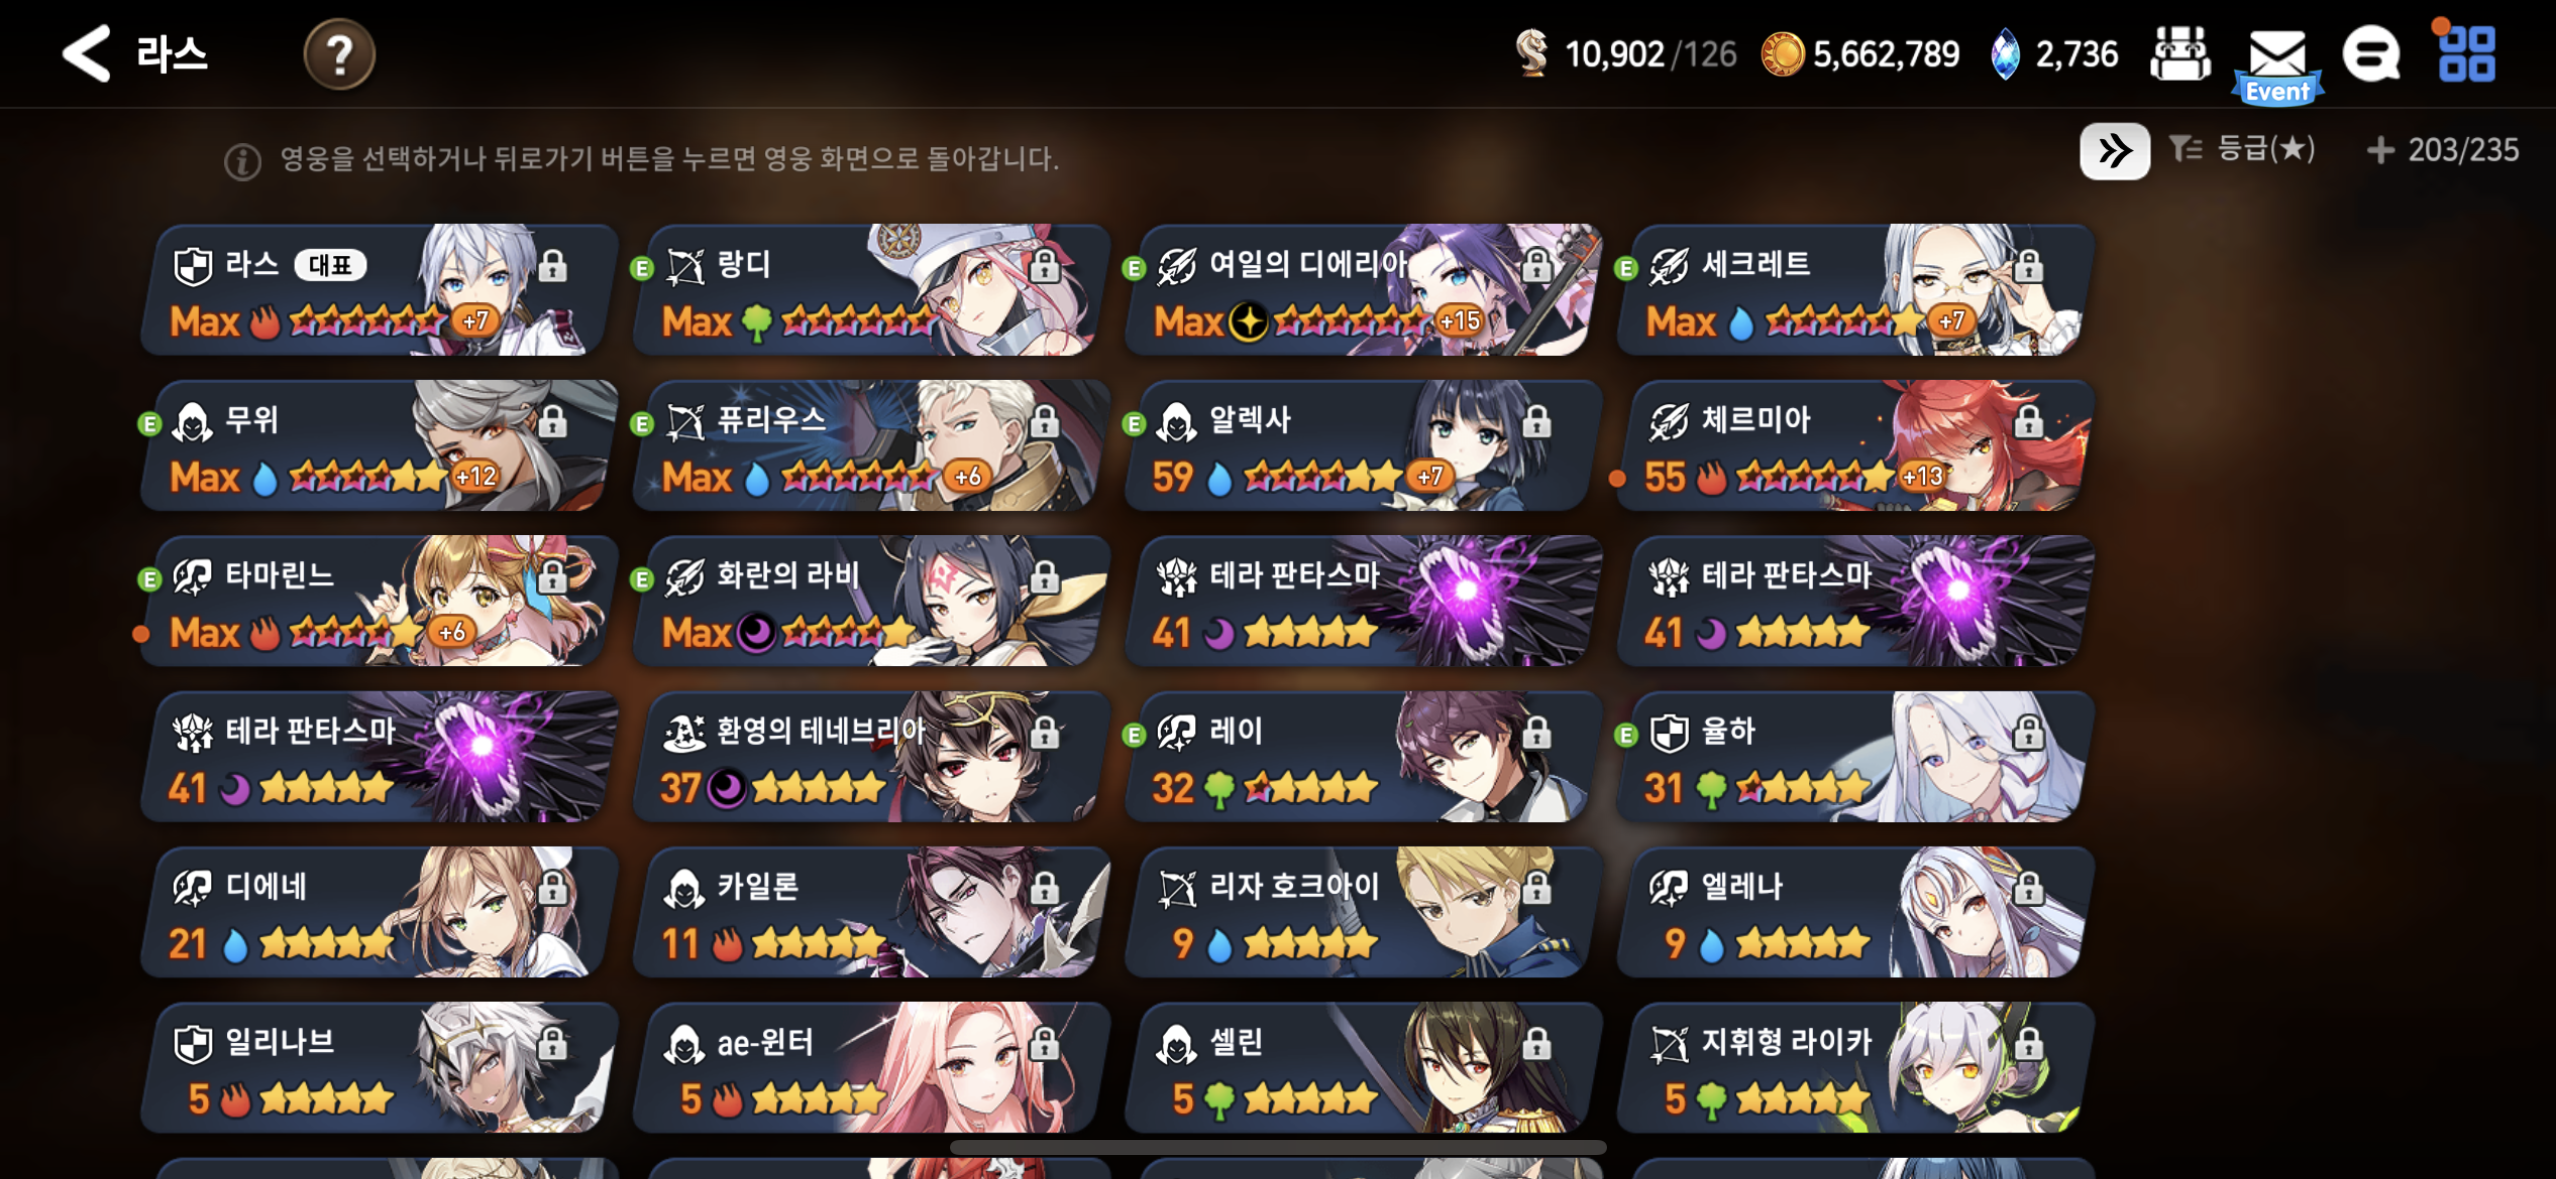The width and height of the screenshot is (2556, 1179).
Task: Tap the gold coin currency icon
Action: click(x=1782, y=54)
